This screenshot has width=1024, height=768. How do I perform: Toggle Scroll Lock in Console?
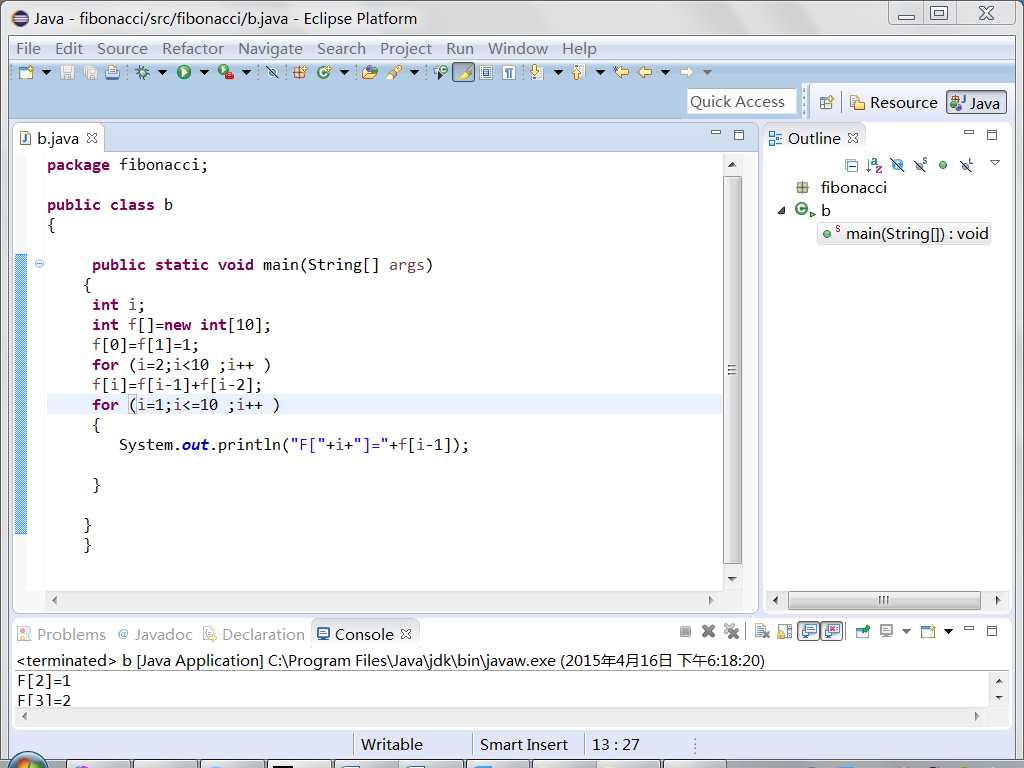784,632
